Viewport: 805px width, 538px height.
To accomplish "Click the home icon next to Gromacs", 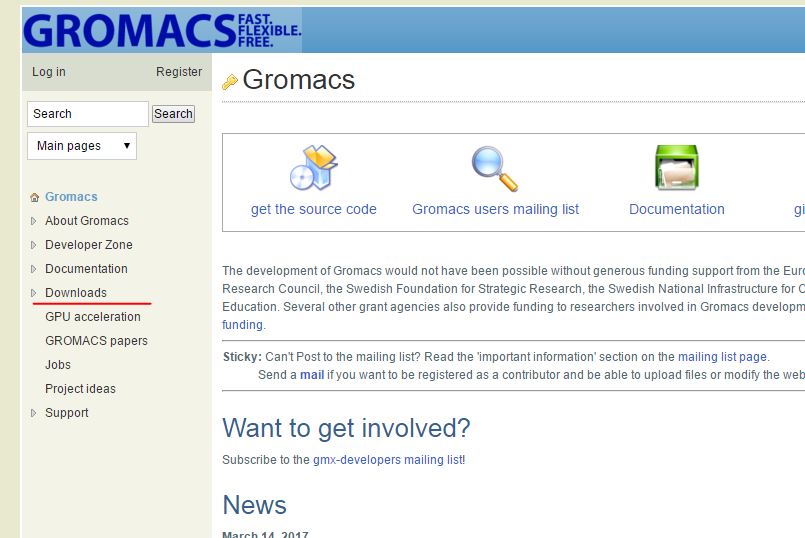I will click(x=34, y=197).
